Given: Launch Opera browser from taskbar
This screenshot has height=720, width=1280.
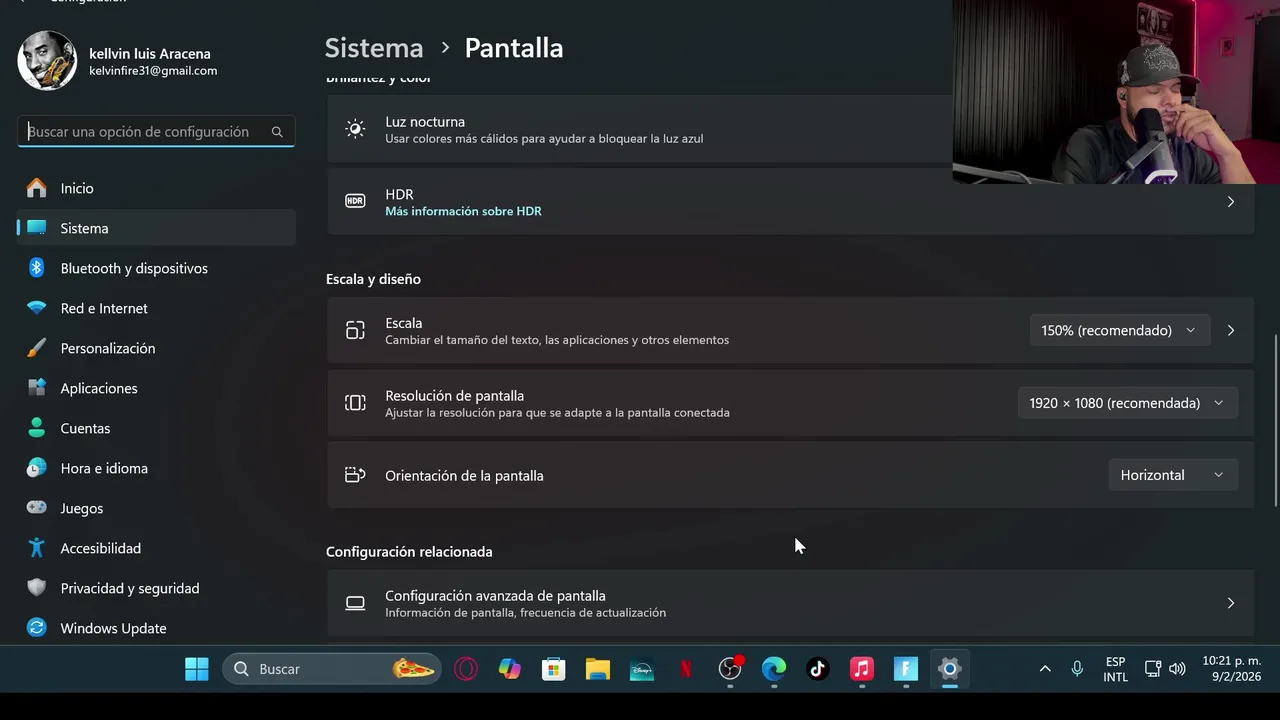Looking at the screenshot, I should tap(466, 669).
